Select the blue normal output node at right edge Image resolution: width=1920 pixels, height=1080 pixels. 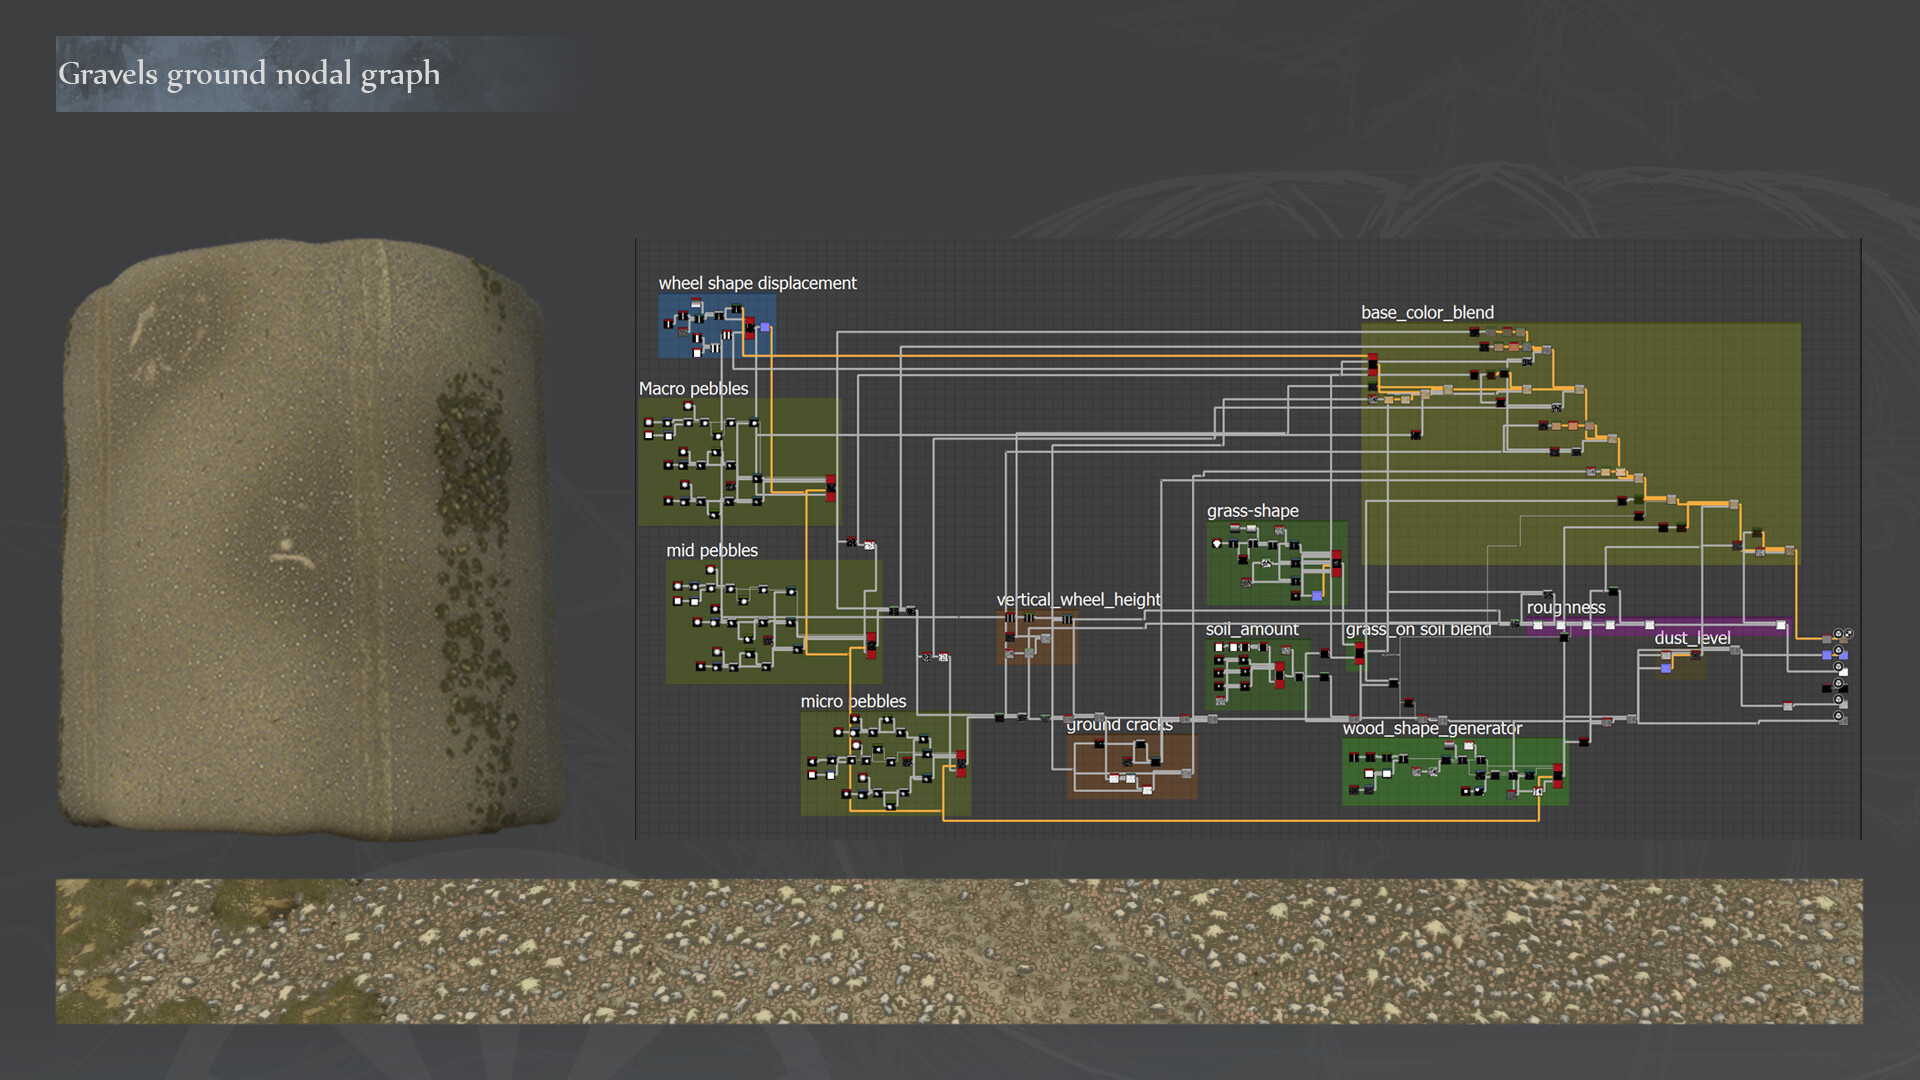[x=1843, y=655]
